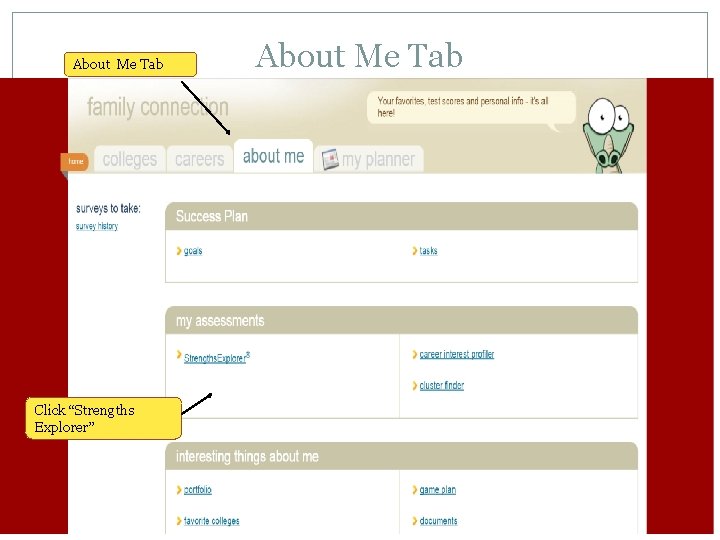Click the my assessments section header

(x=401, y=321)
